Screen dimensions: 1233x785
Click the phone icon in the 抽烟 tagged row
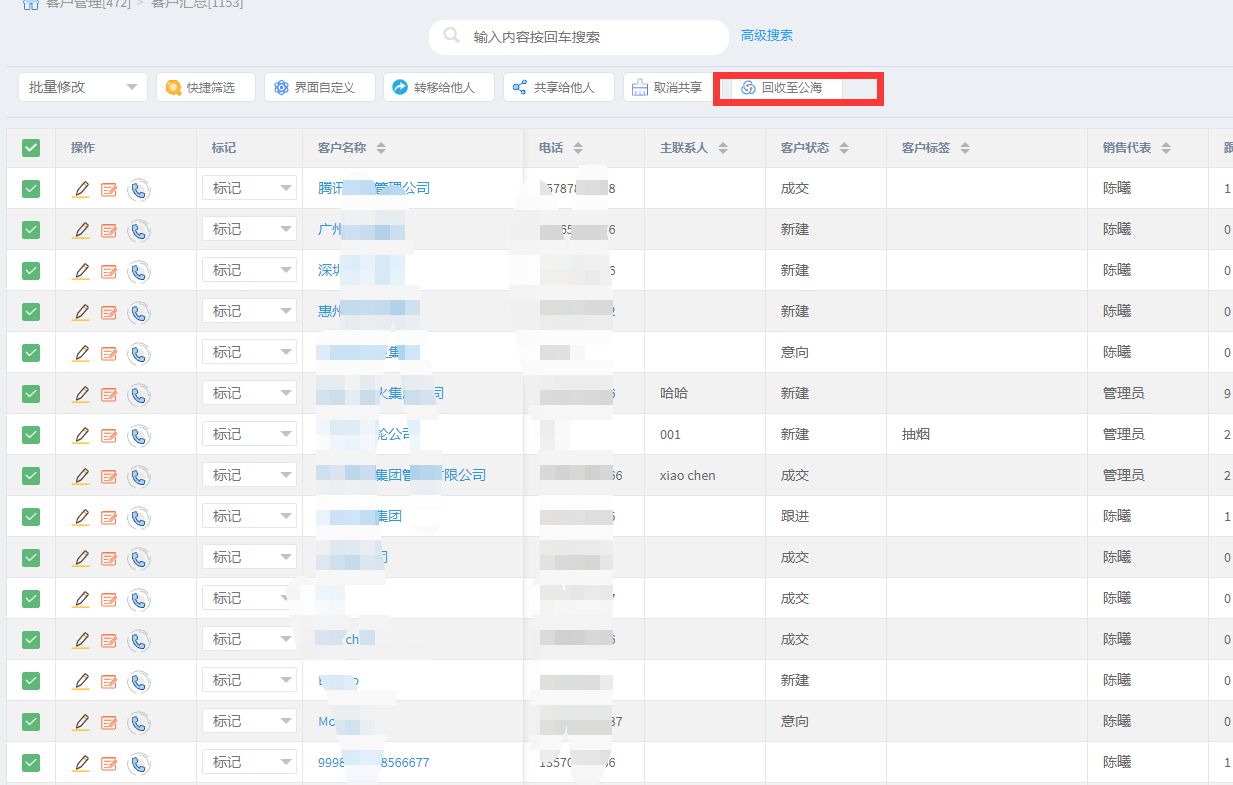tap(139, 434)
